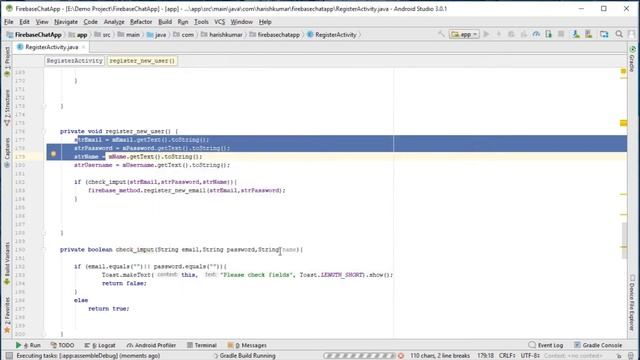Click the Apply Changes lightning icon
Viewport: 640px width, 360px height.
pos(498,34)
